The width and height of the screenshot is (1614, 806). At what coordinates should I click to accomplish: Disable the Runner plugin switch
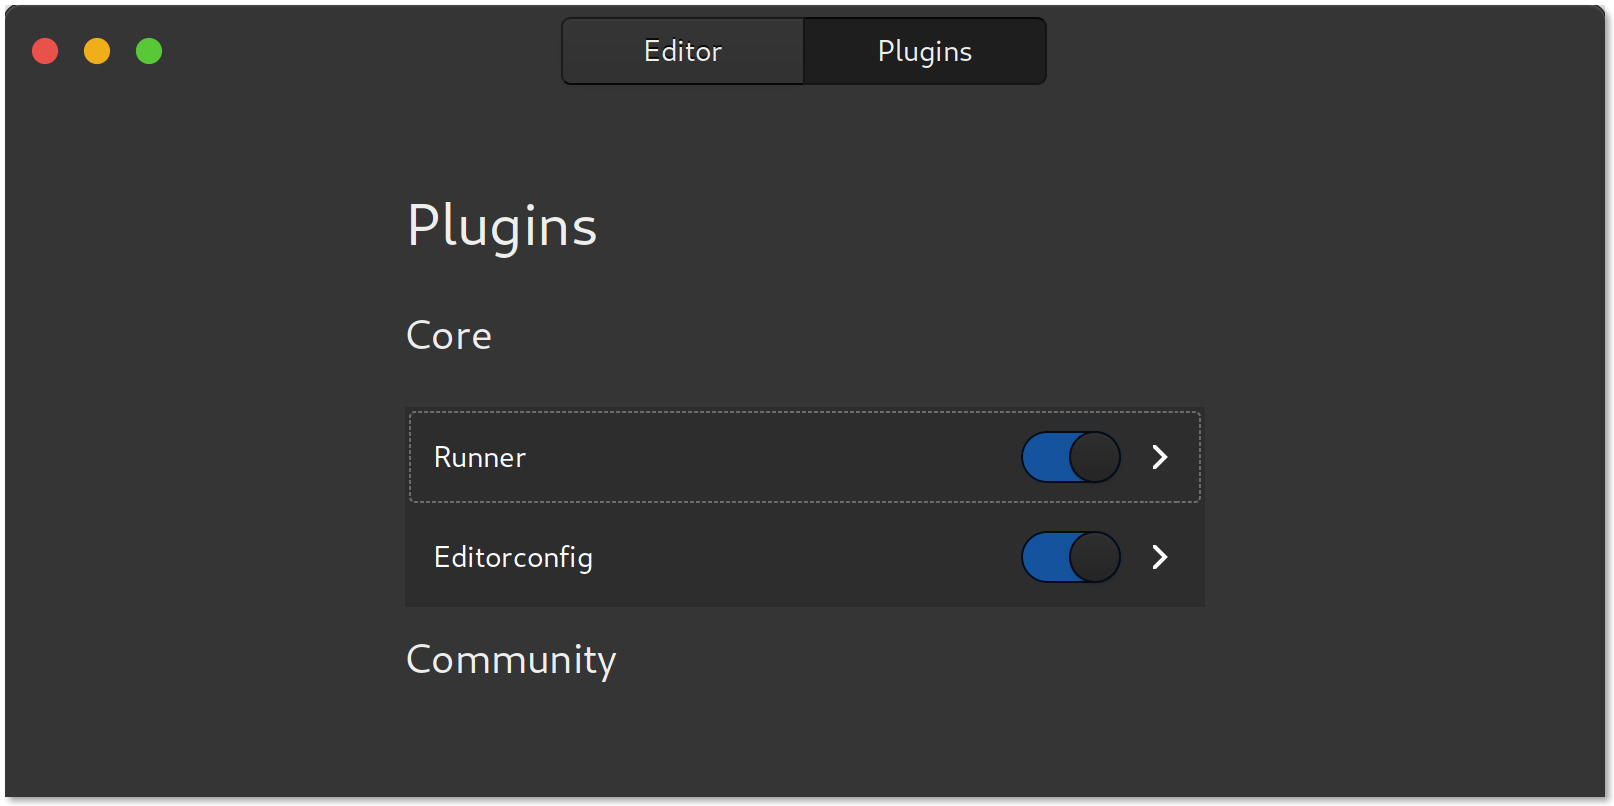click(x=1070, y=457)
